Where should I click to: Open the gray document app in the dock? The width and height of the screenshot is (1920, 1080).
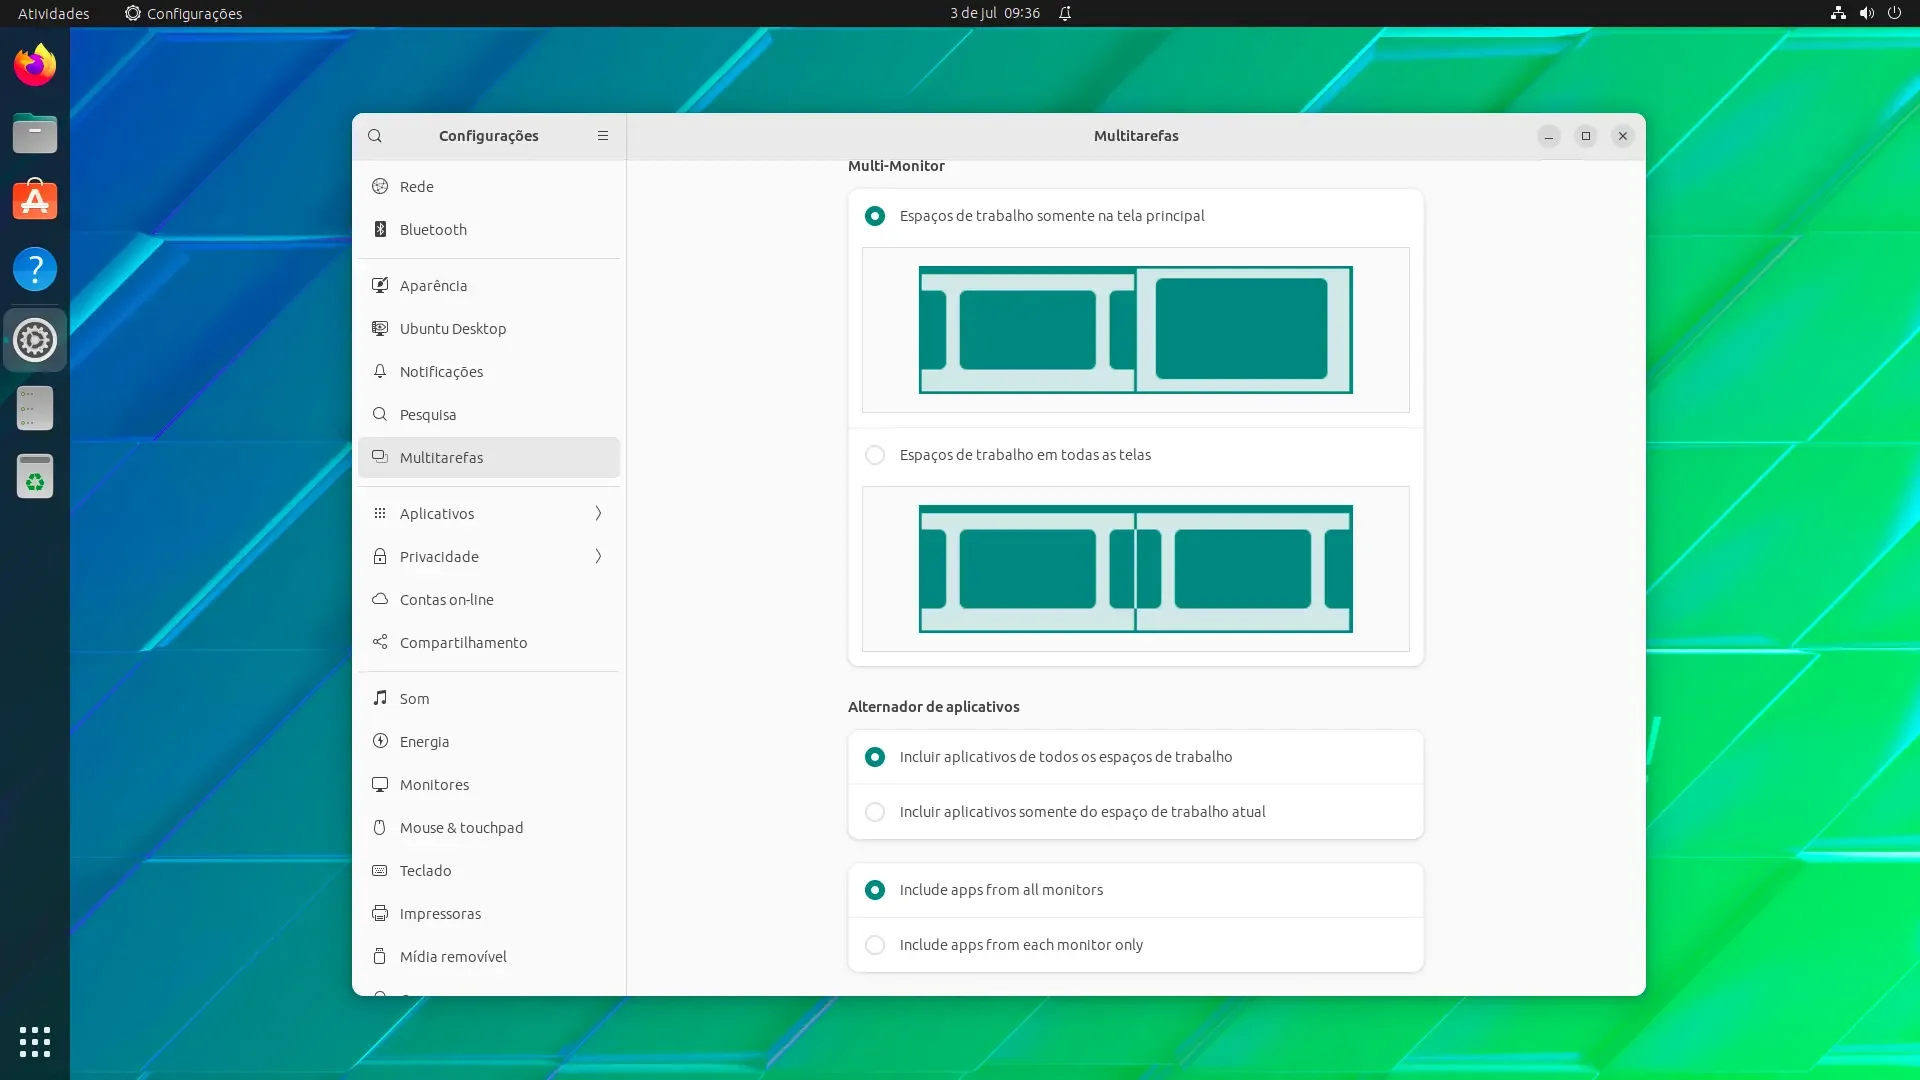(35, 408)
